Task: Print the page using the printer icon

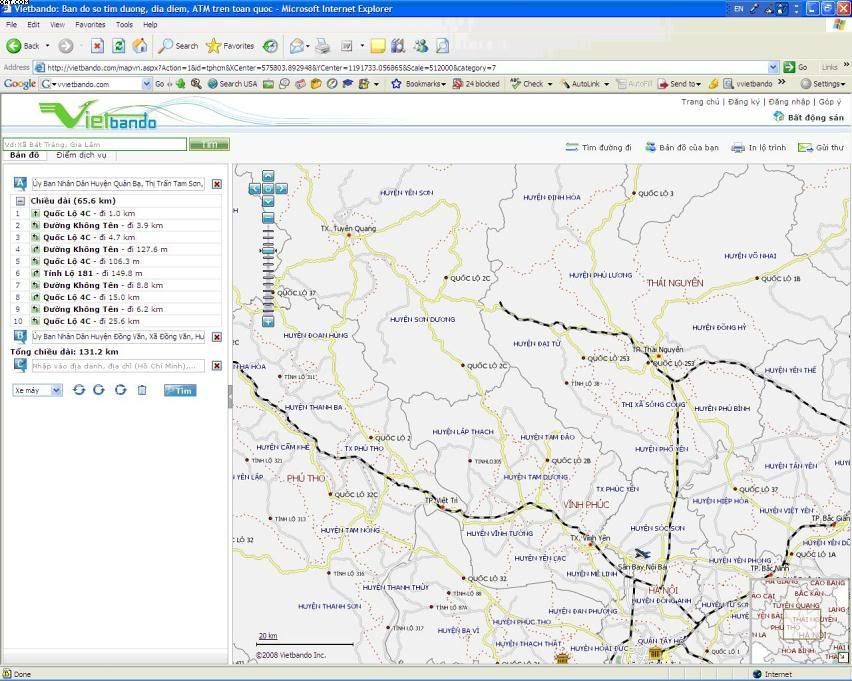Action: click(x=323, y=46)
